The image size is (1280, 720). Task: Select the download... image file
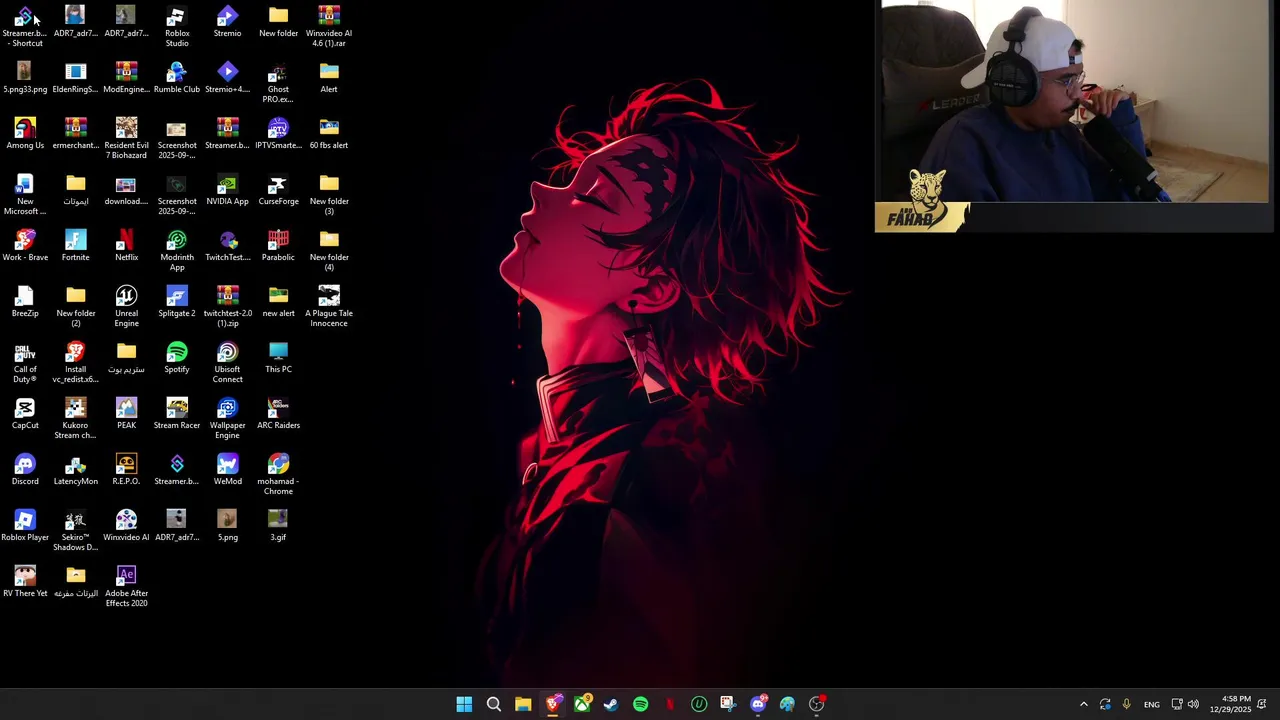click(126, 190)
